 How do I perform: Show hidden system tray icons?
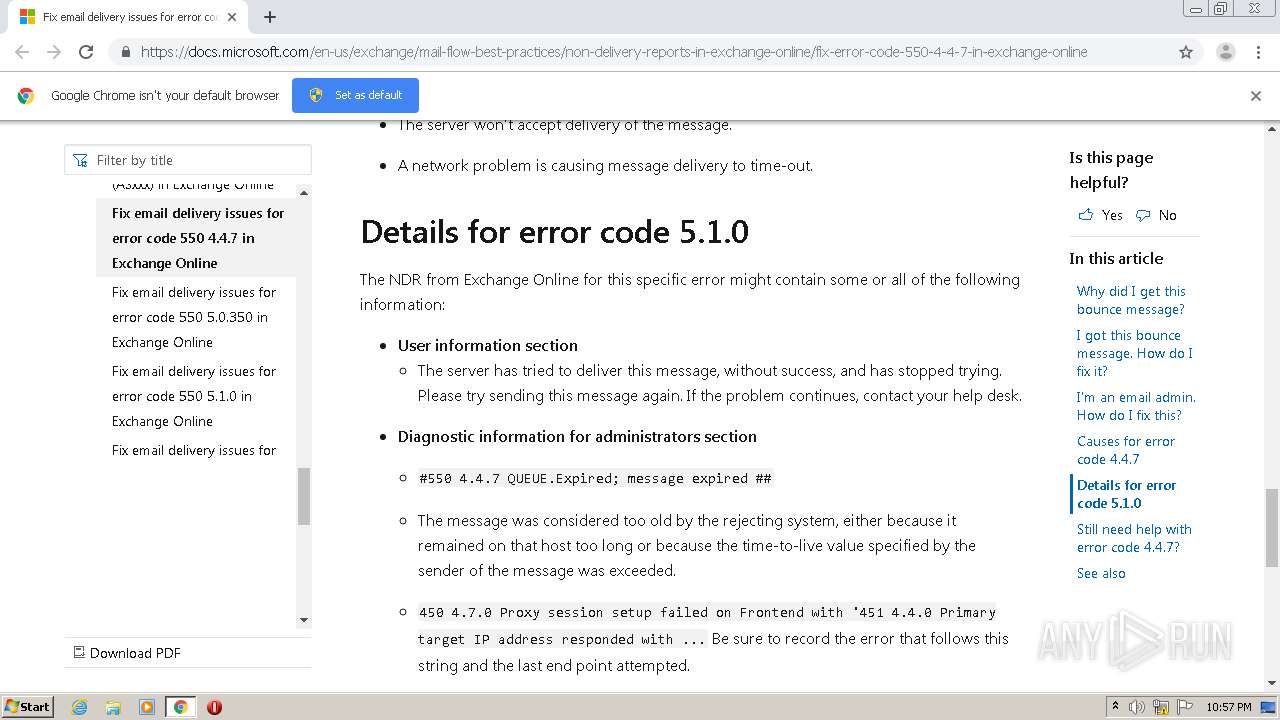point(1115,707)
